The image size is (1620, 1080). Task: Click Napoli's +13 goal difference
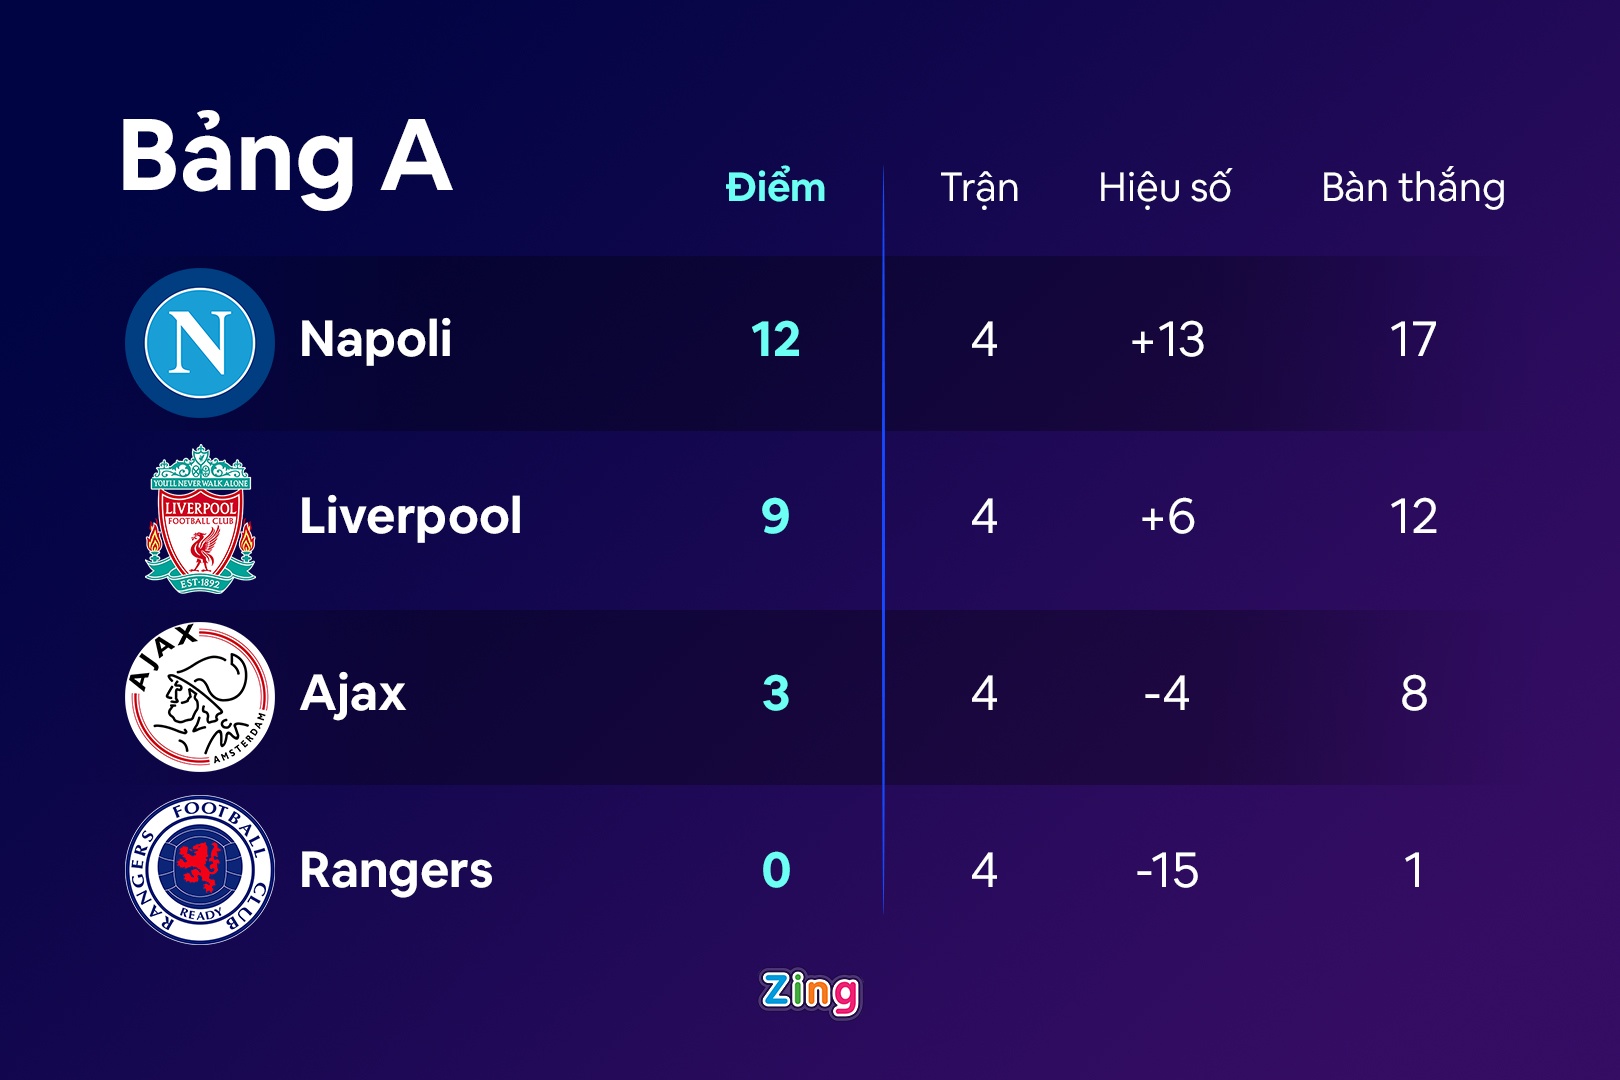tap(1167, 340)
